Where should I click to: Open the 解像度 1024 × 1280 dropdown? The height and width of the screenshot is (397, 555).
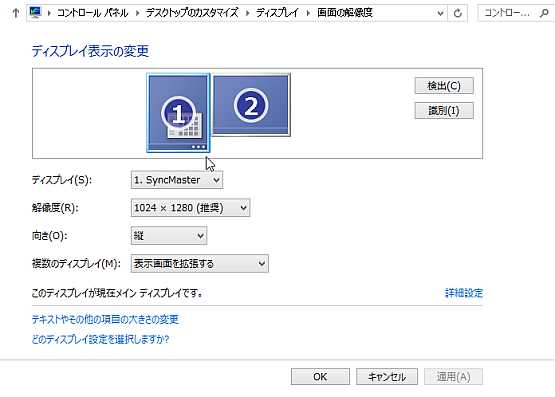pos(190,208)
